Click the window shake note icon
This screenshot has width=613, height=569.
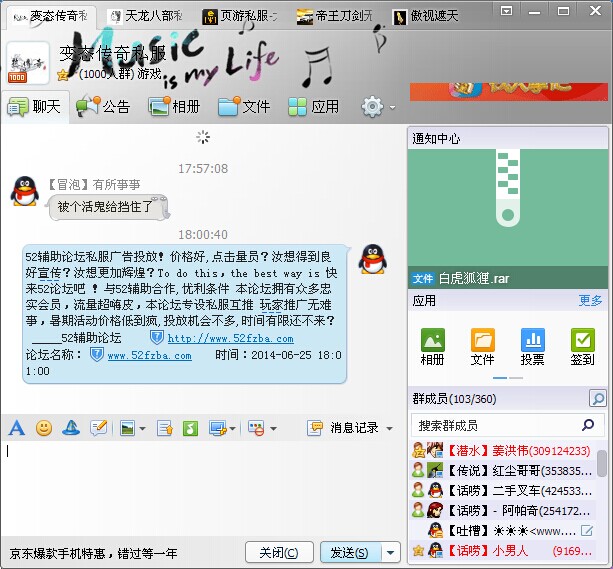[x=98, y=428]
